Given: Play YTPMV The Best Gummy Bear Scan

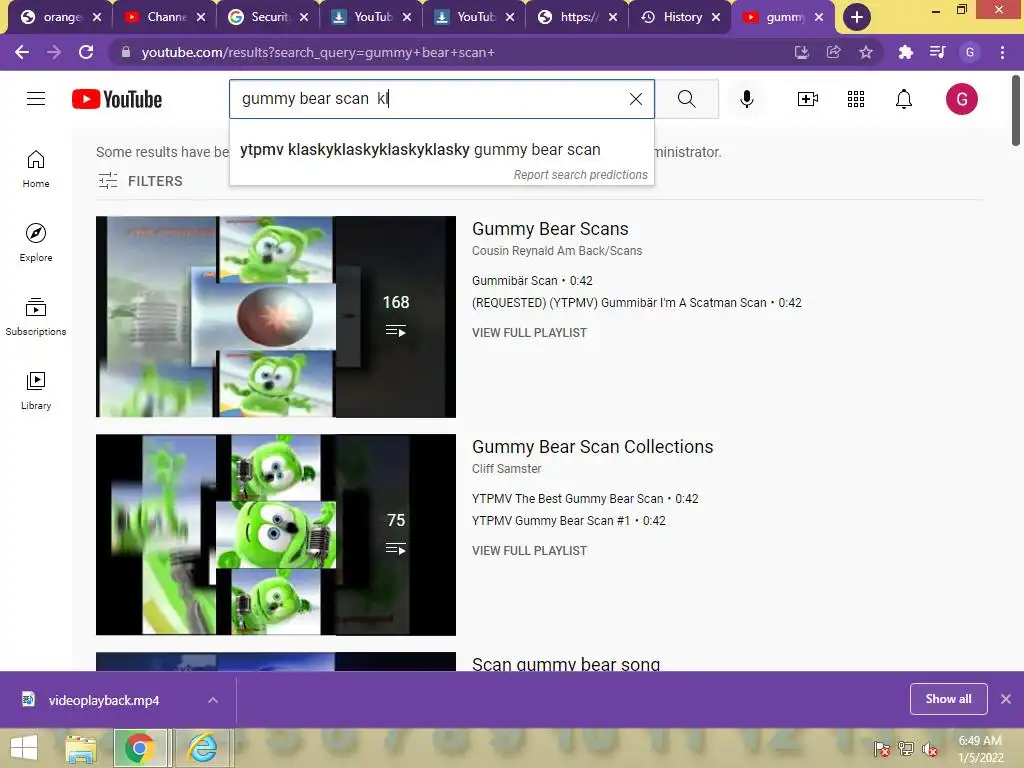Looking at the screenshot, I should 584,499.
